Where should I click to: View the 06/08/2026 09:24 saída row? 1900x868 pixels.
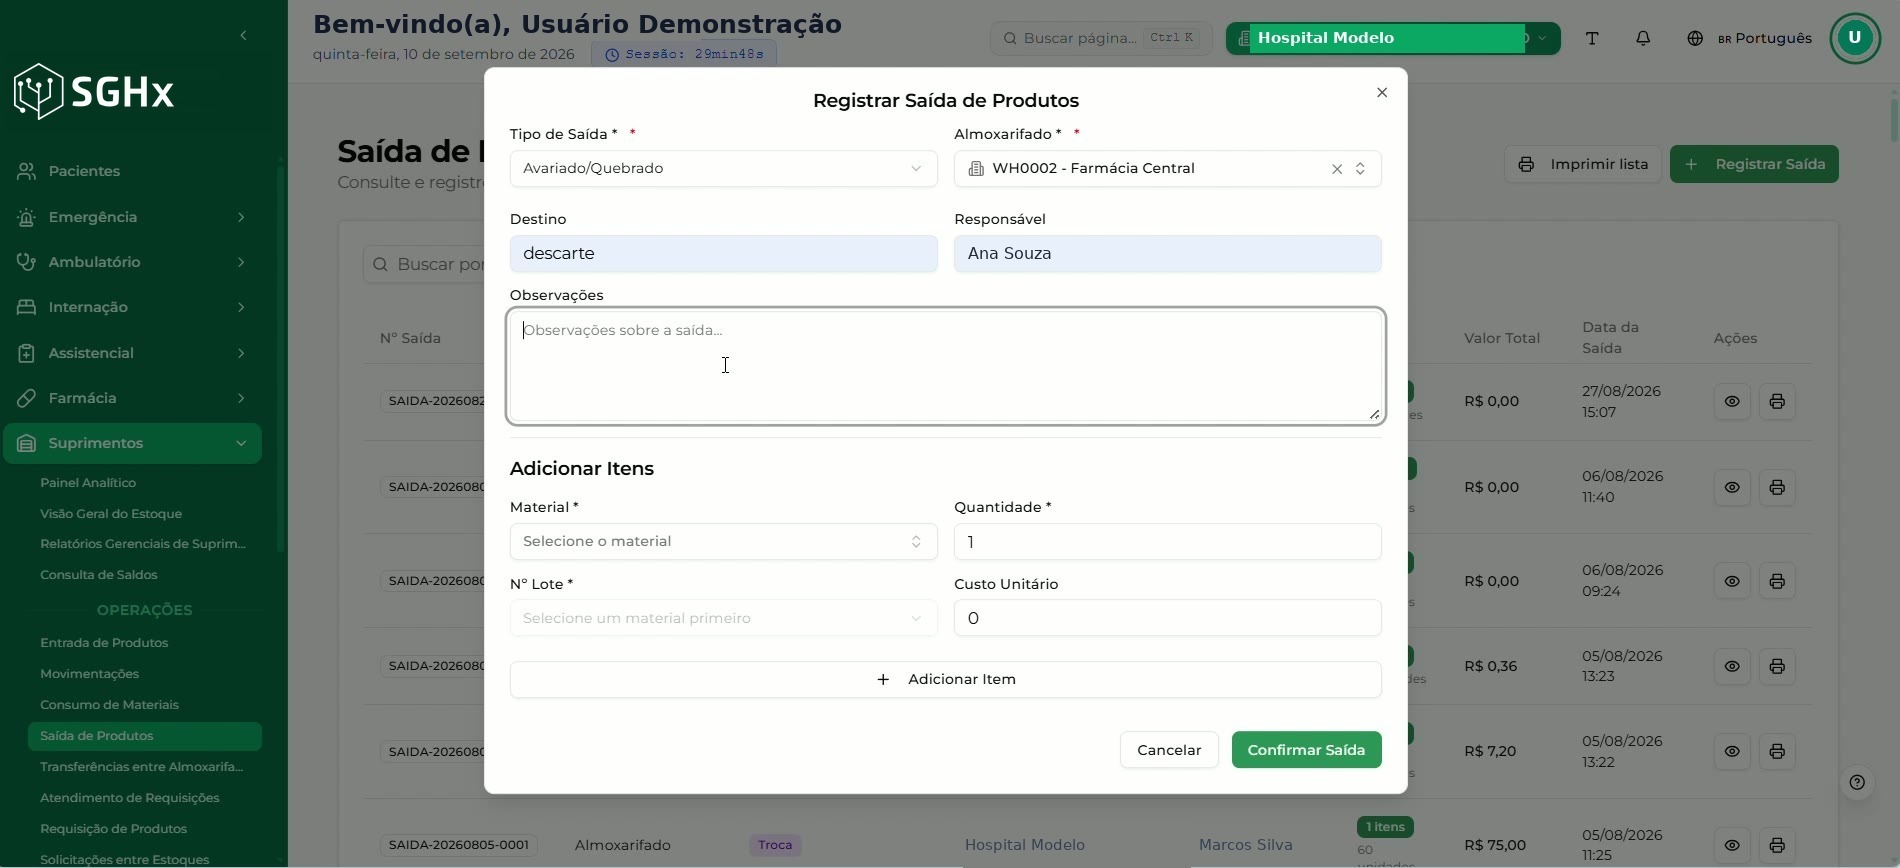point(1732,581)
